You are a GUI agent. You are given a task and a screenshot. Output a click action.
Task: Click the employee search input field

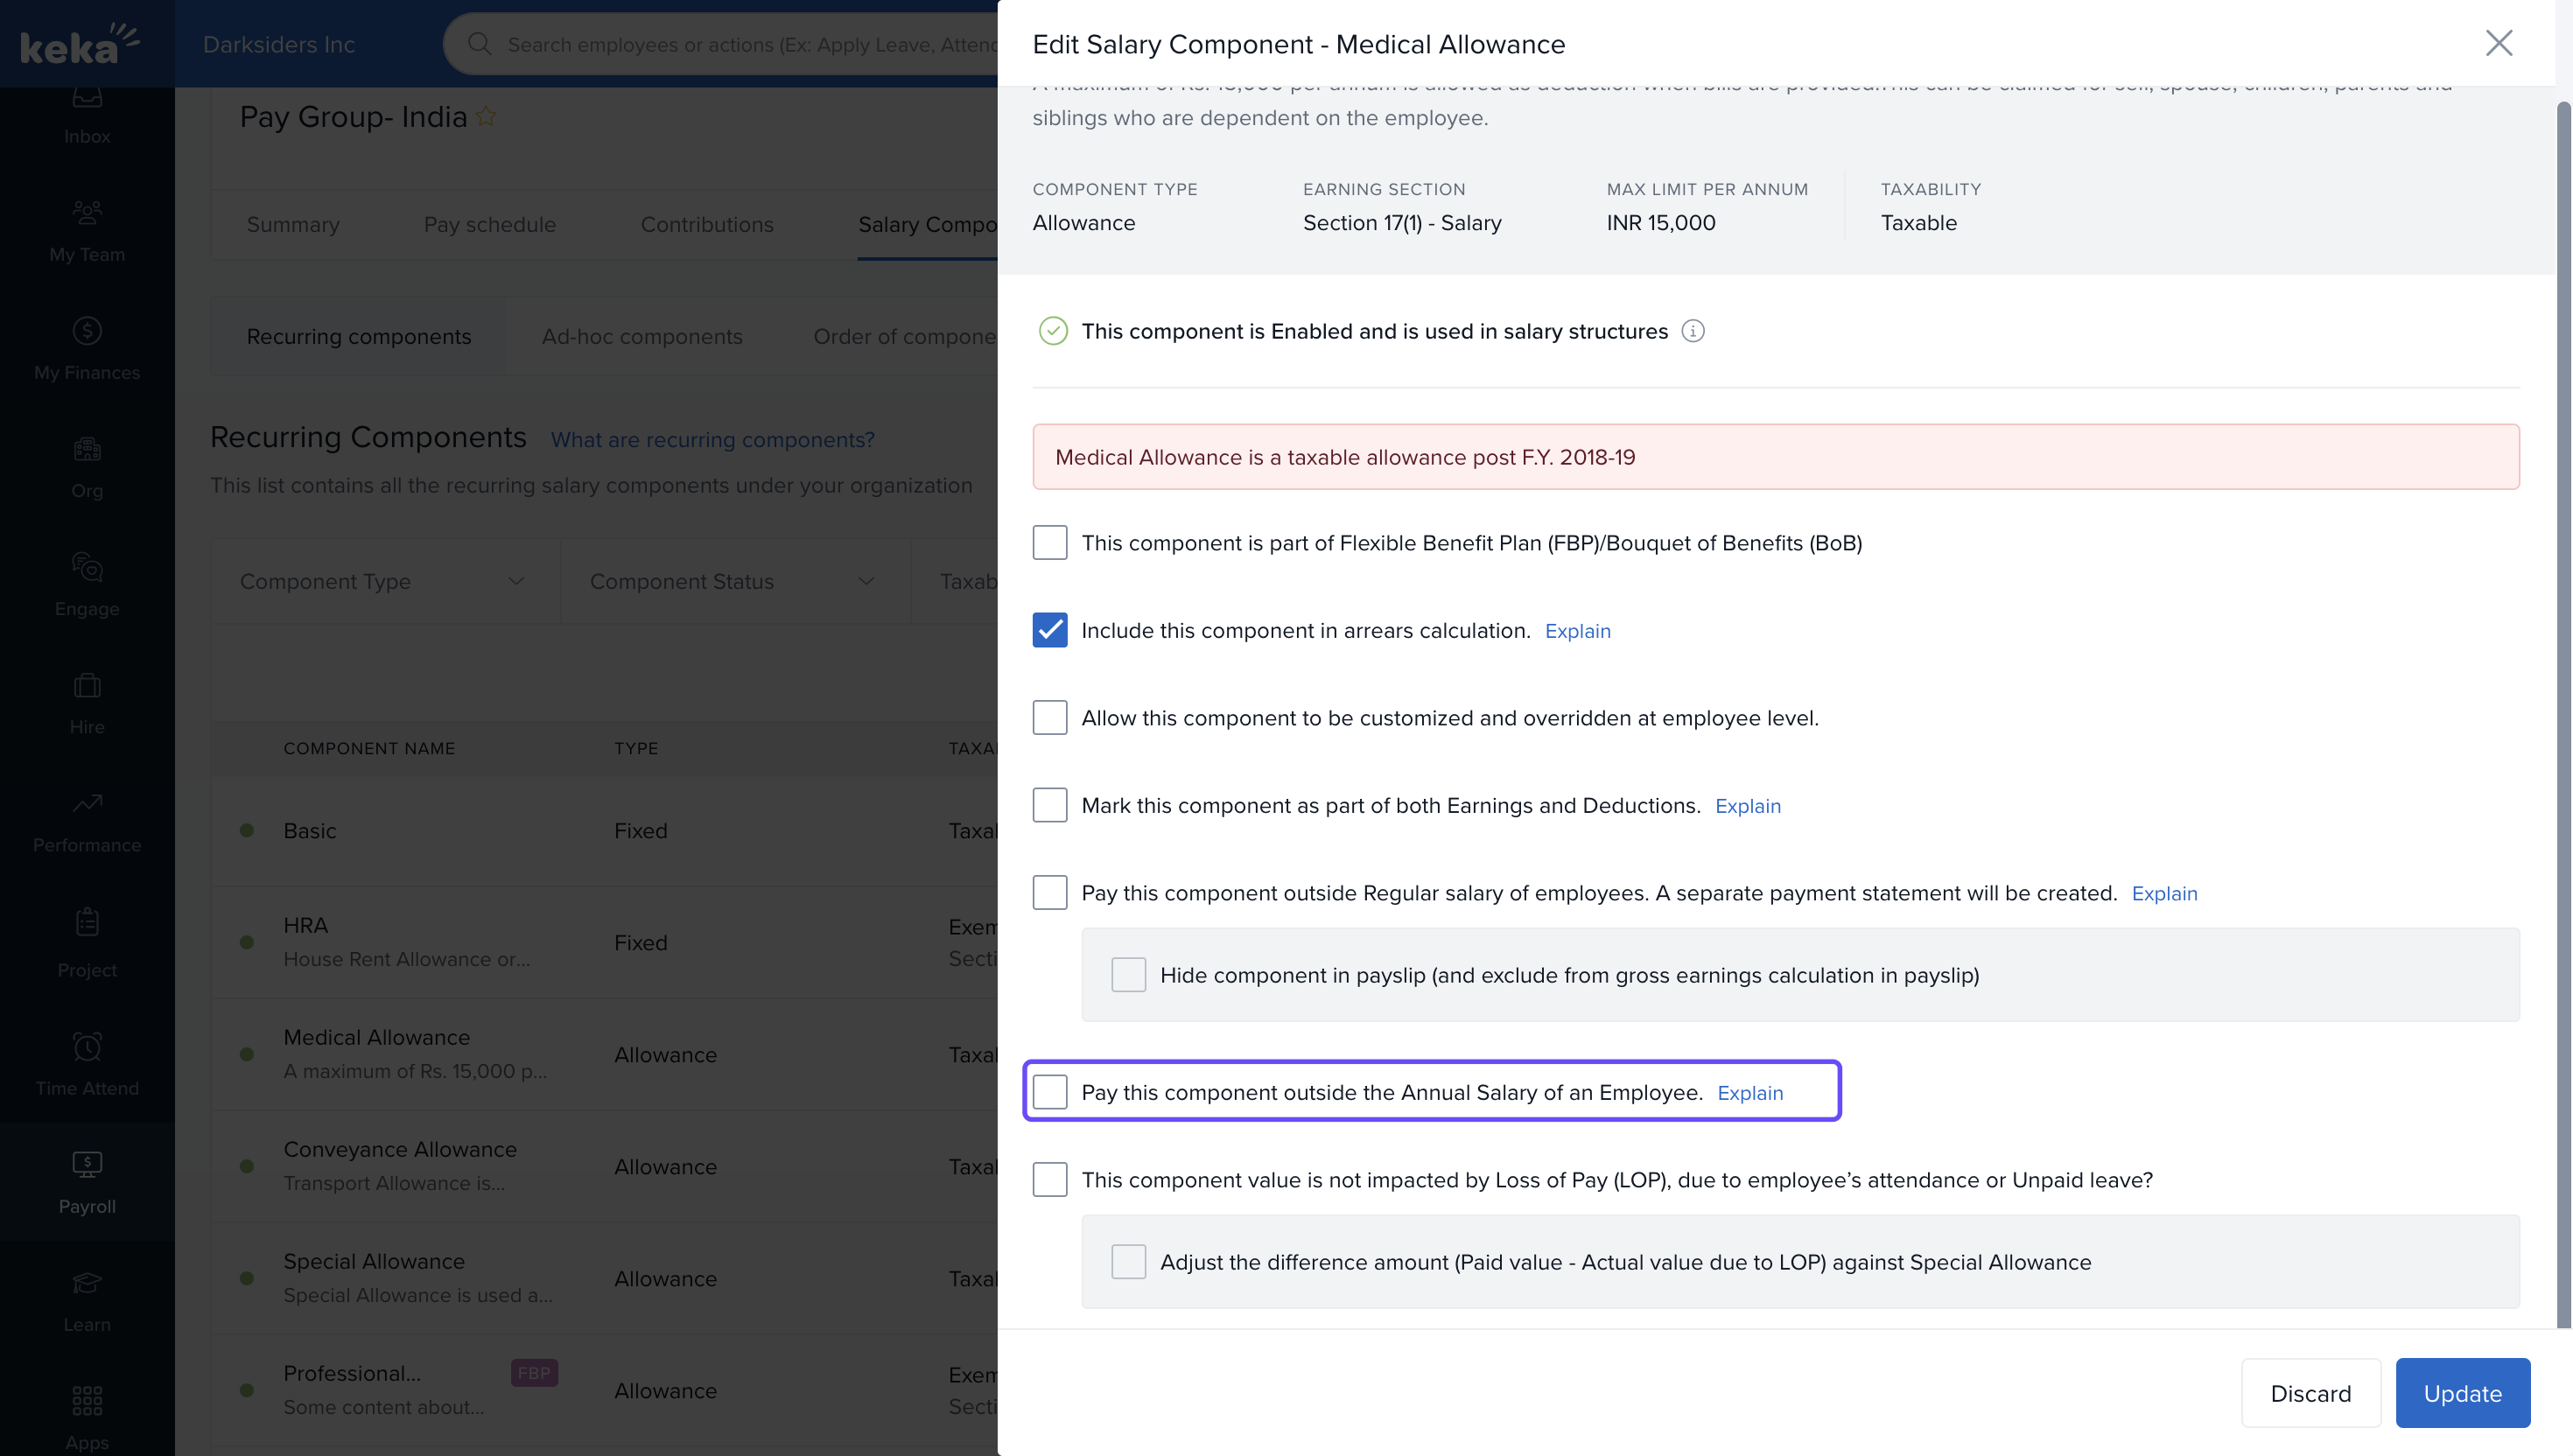point(750,44)
